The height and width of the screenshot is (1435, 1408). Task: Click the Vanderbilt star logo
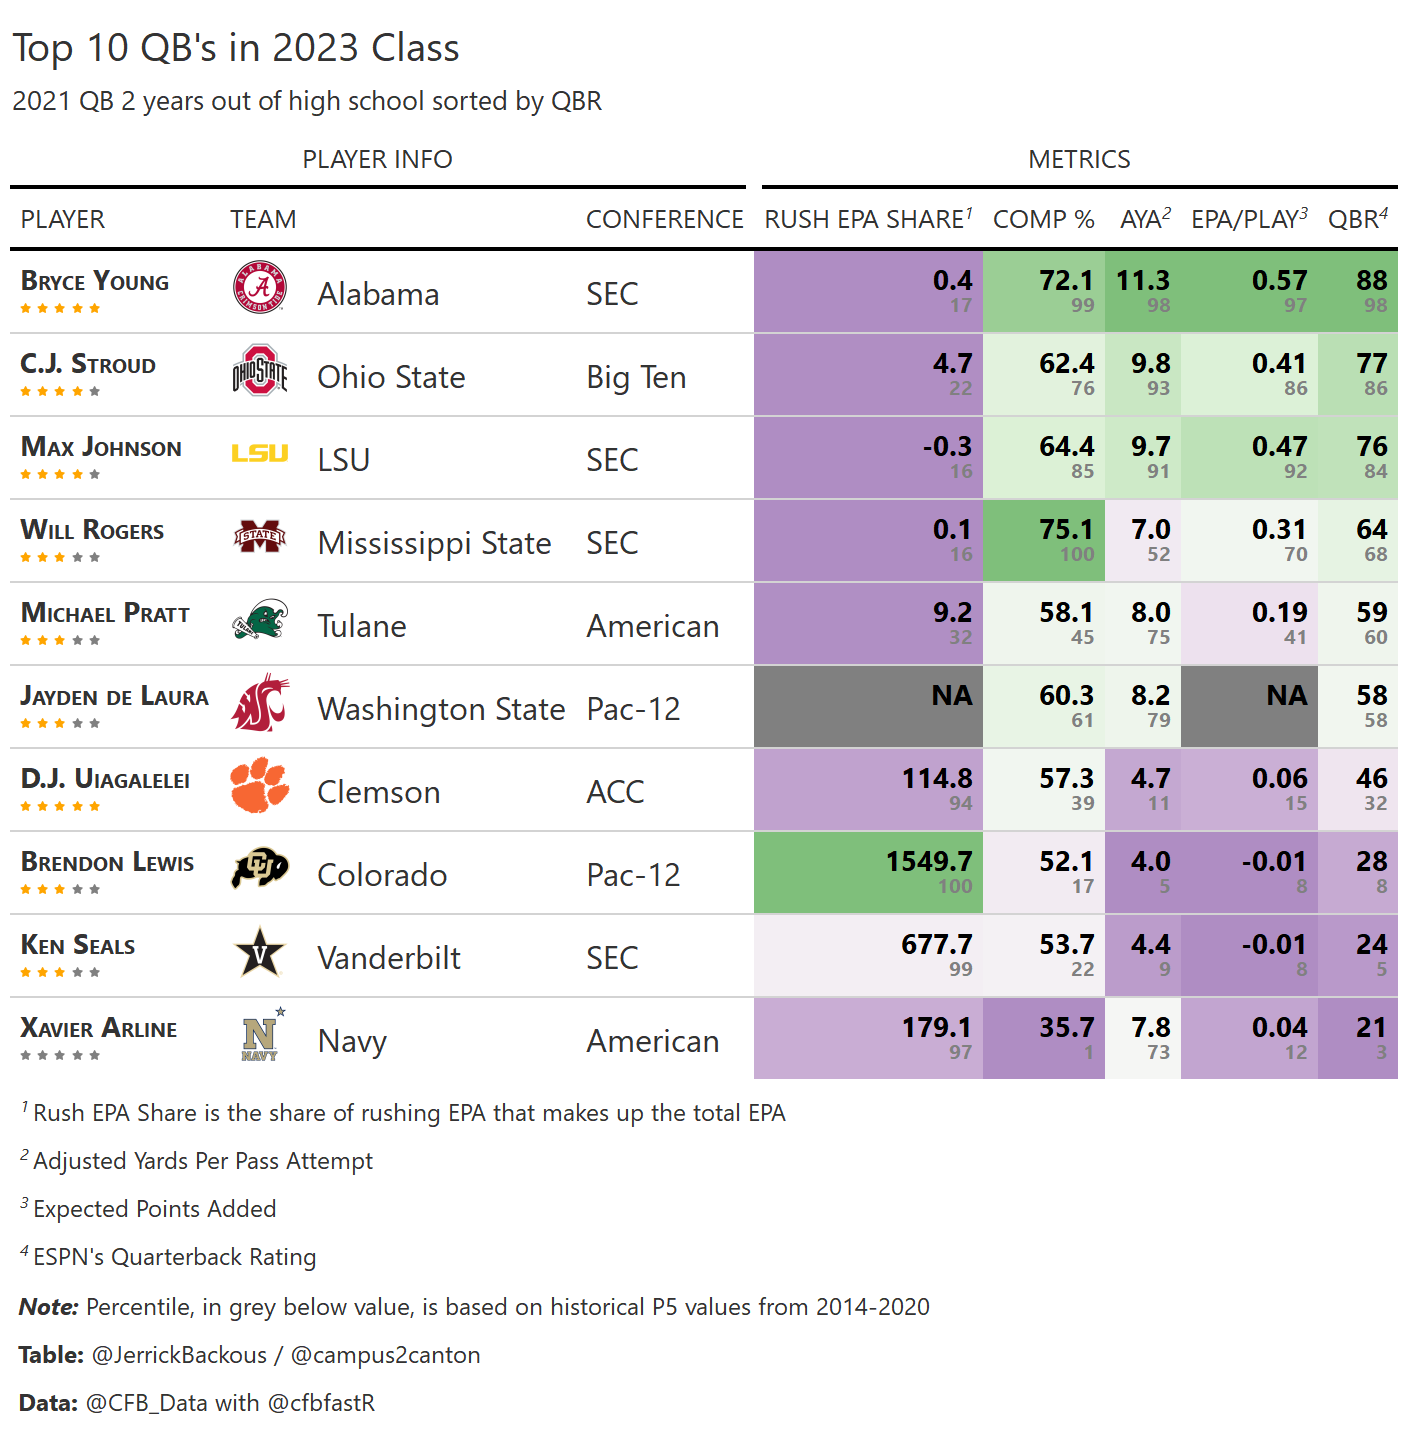click(260, 952)
